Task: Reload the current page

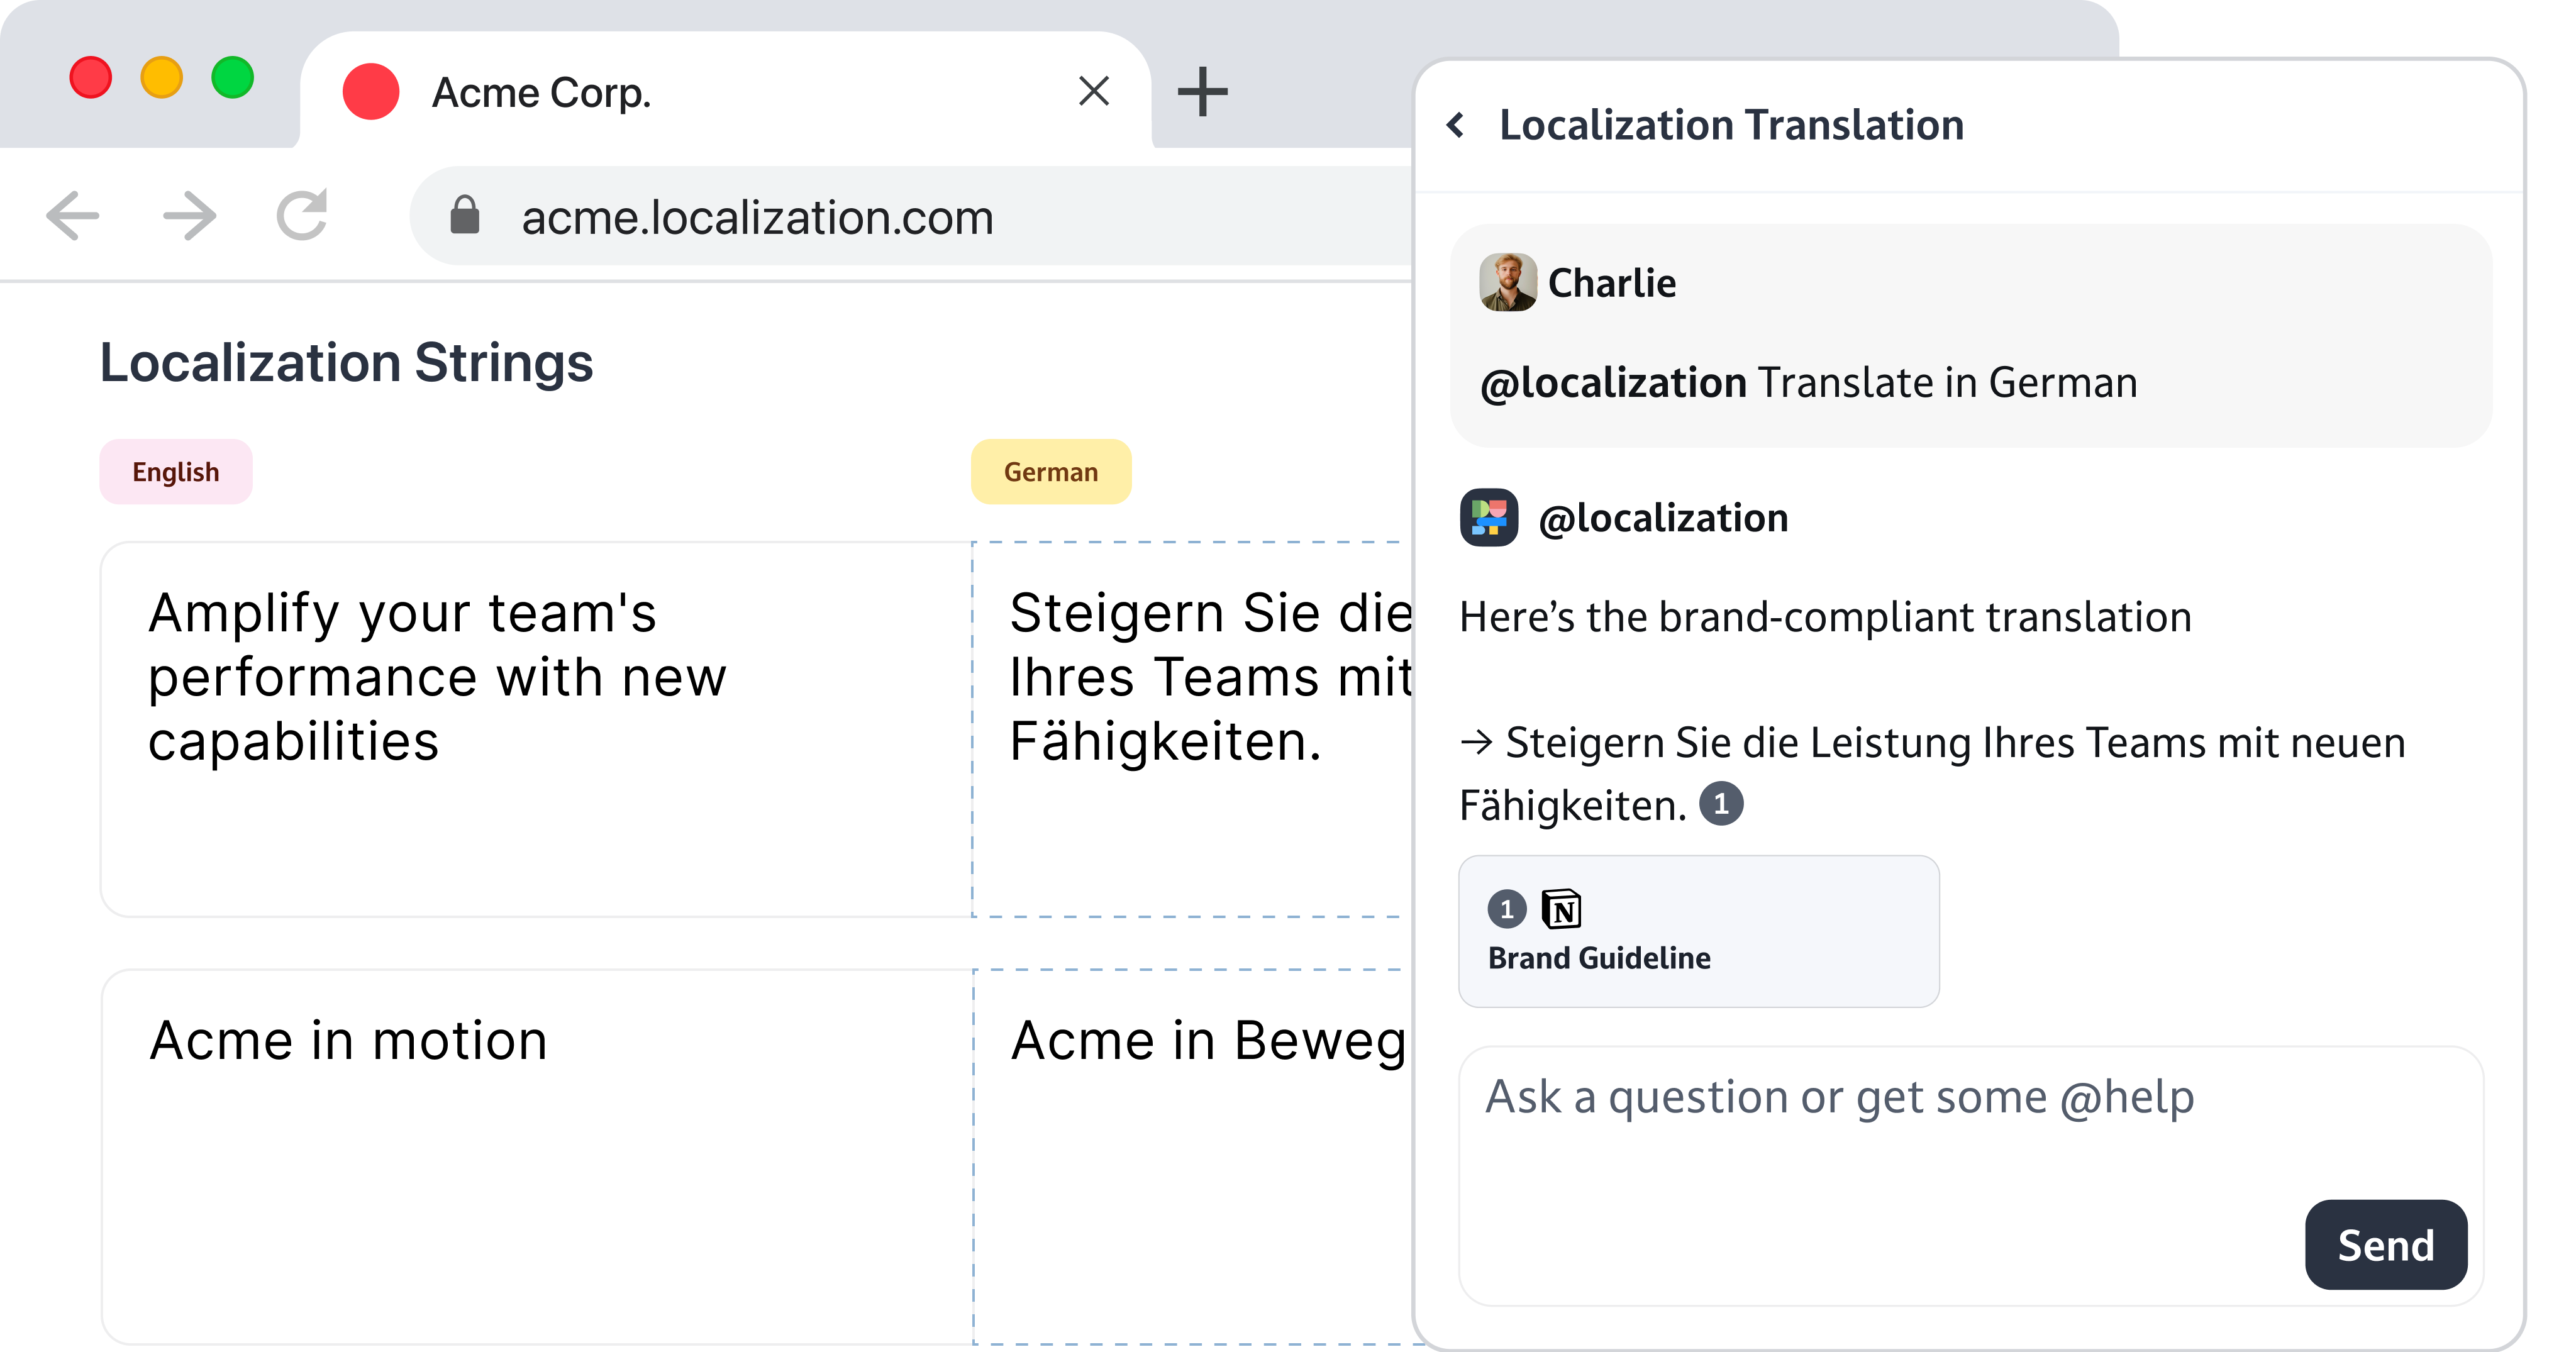Action: 301,215
